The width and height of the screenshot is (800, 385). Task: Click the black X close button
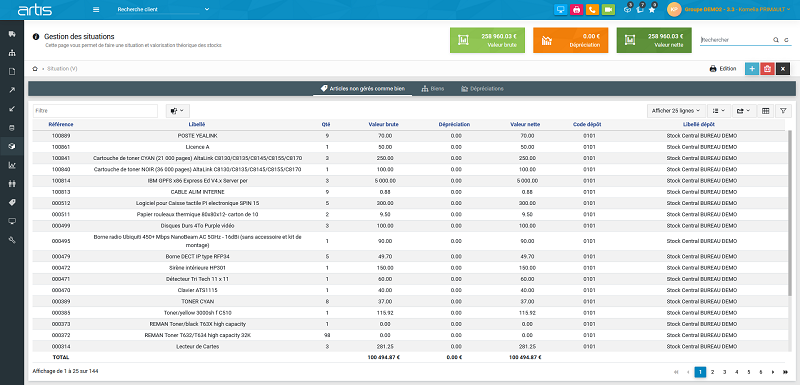tap(783, 69)
